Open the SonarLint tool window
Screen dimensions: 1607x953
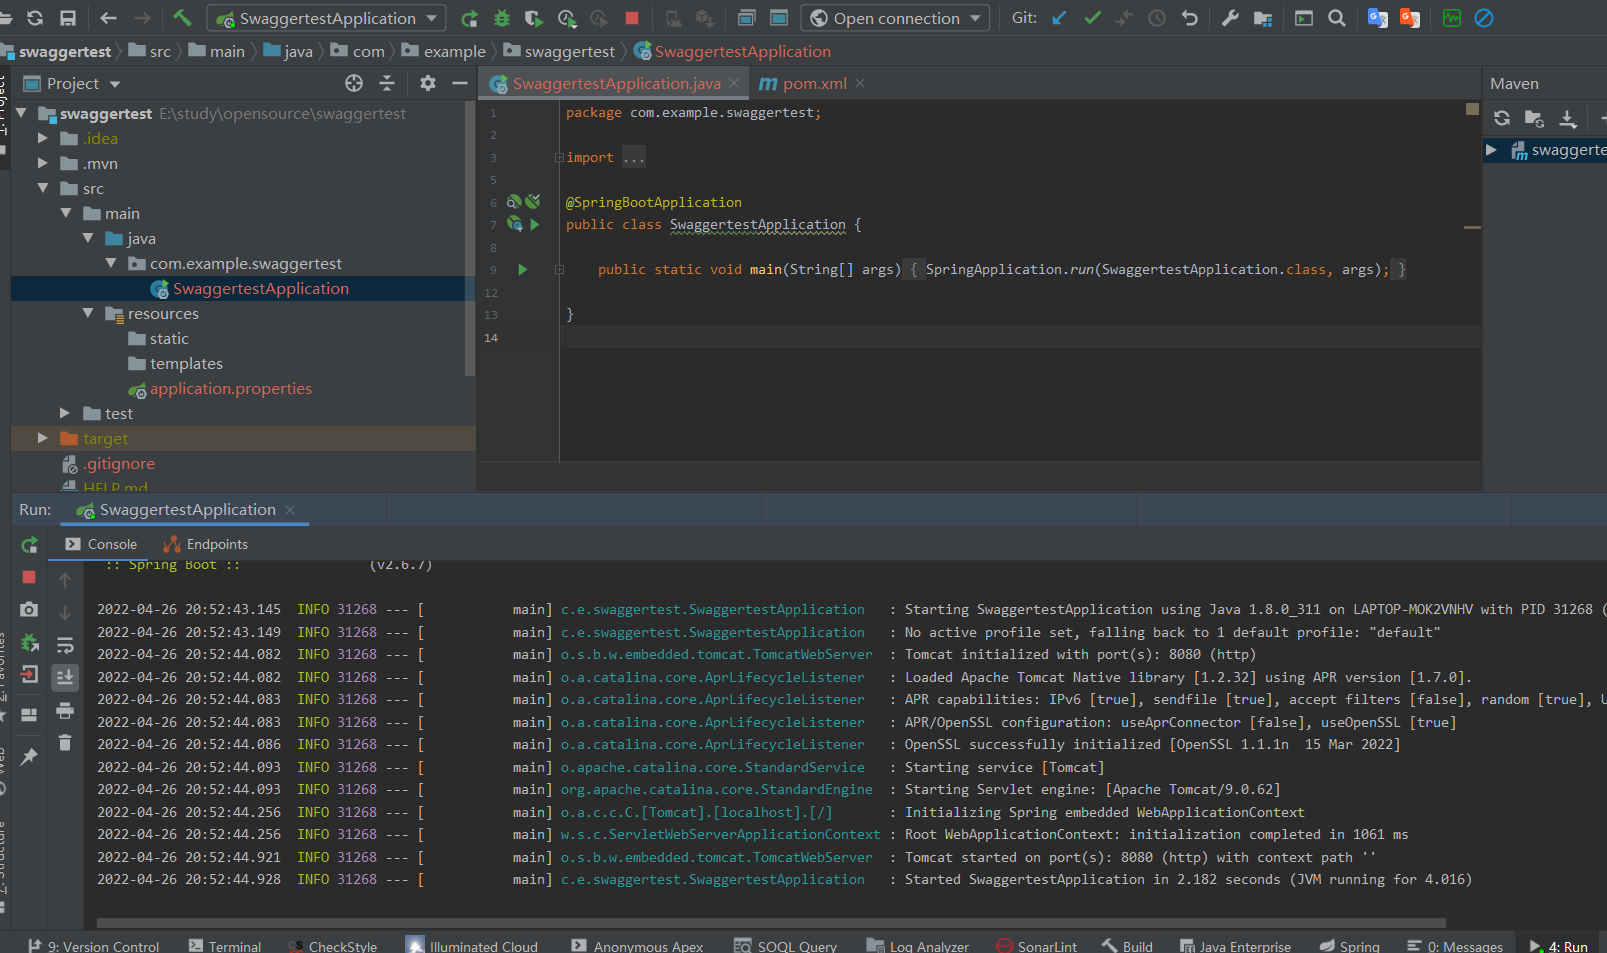pos(1037,946)
